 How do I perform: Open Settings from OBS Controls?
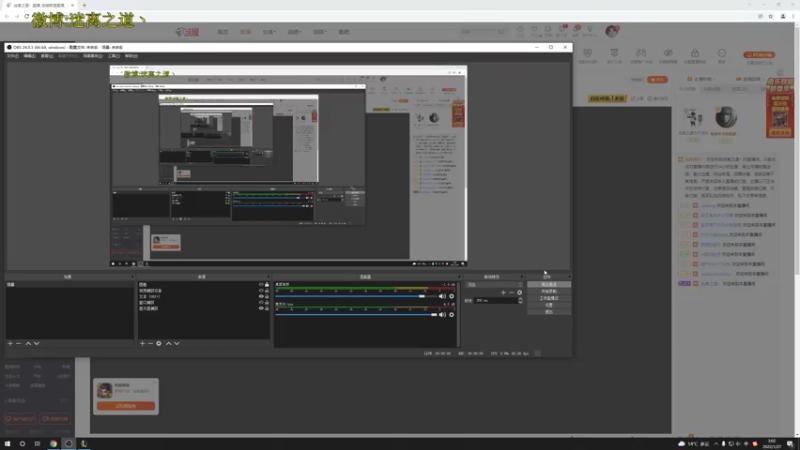[x=549, y=305]
